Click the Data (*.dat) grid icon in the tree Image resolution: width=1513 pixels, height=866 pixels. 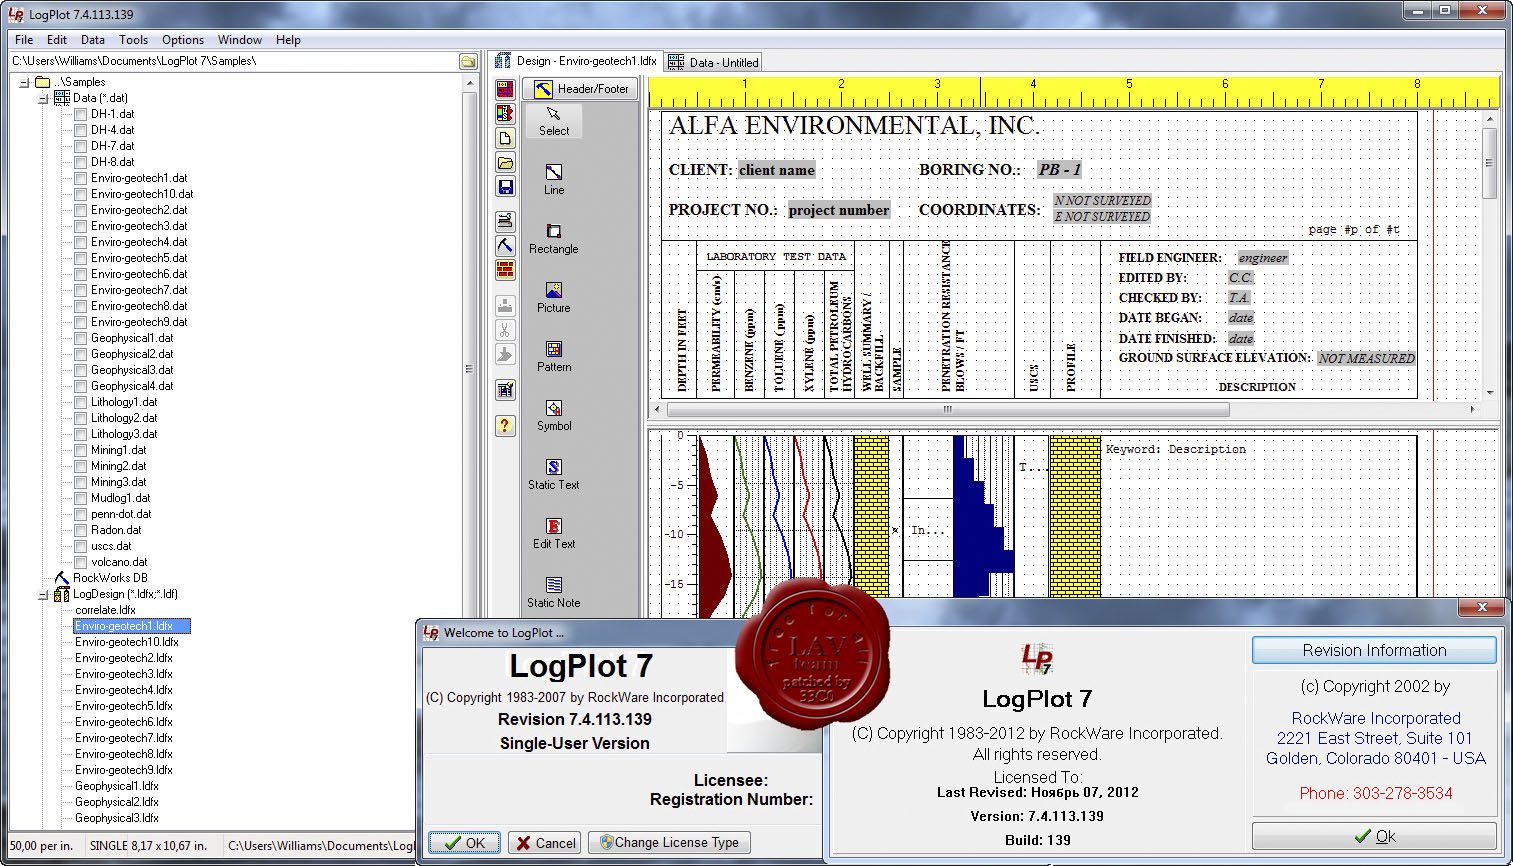[x=62, y=98]
